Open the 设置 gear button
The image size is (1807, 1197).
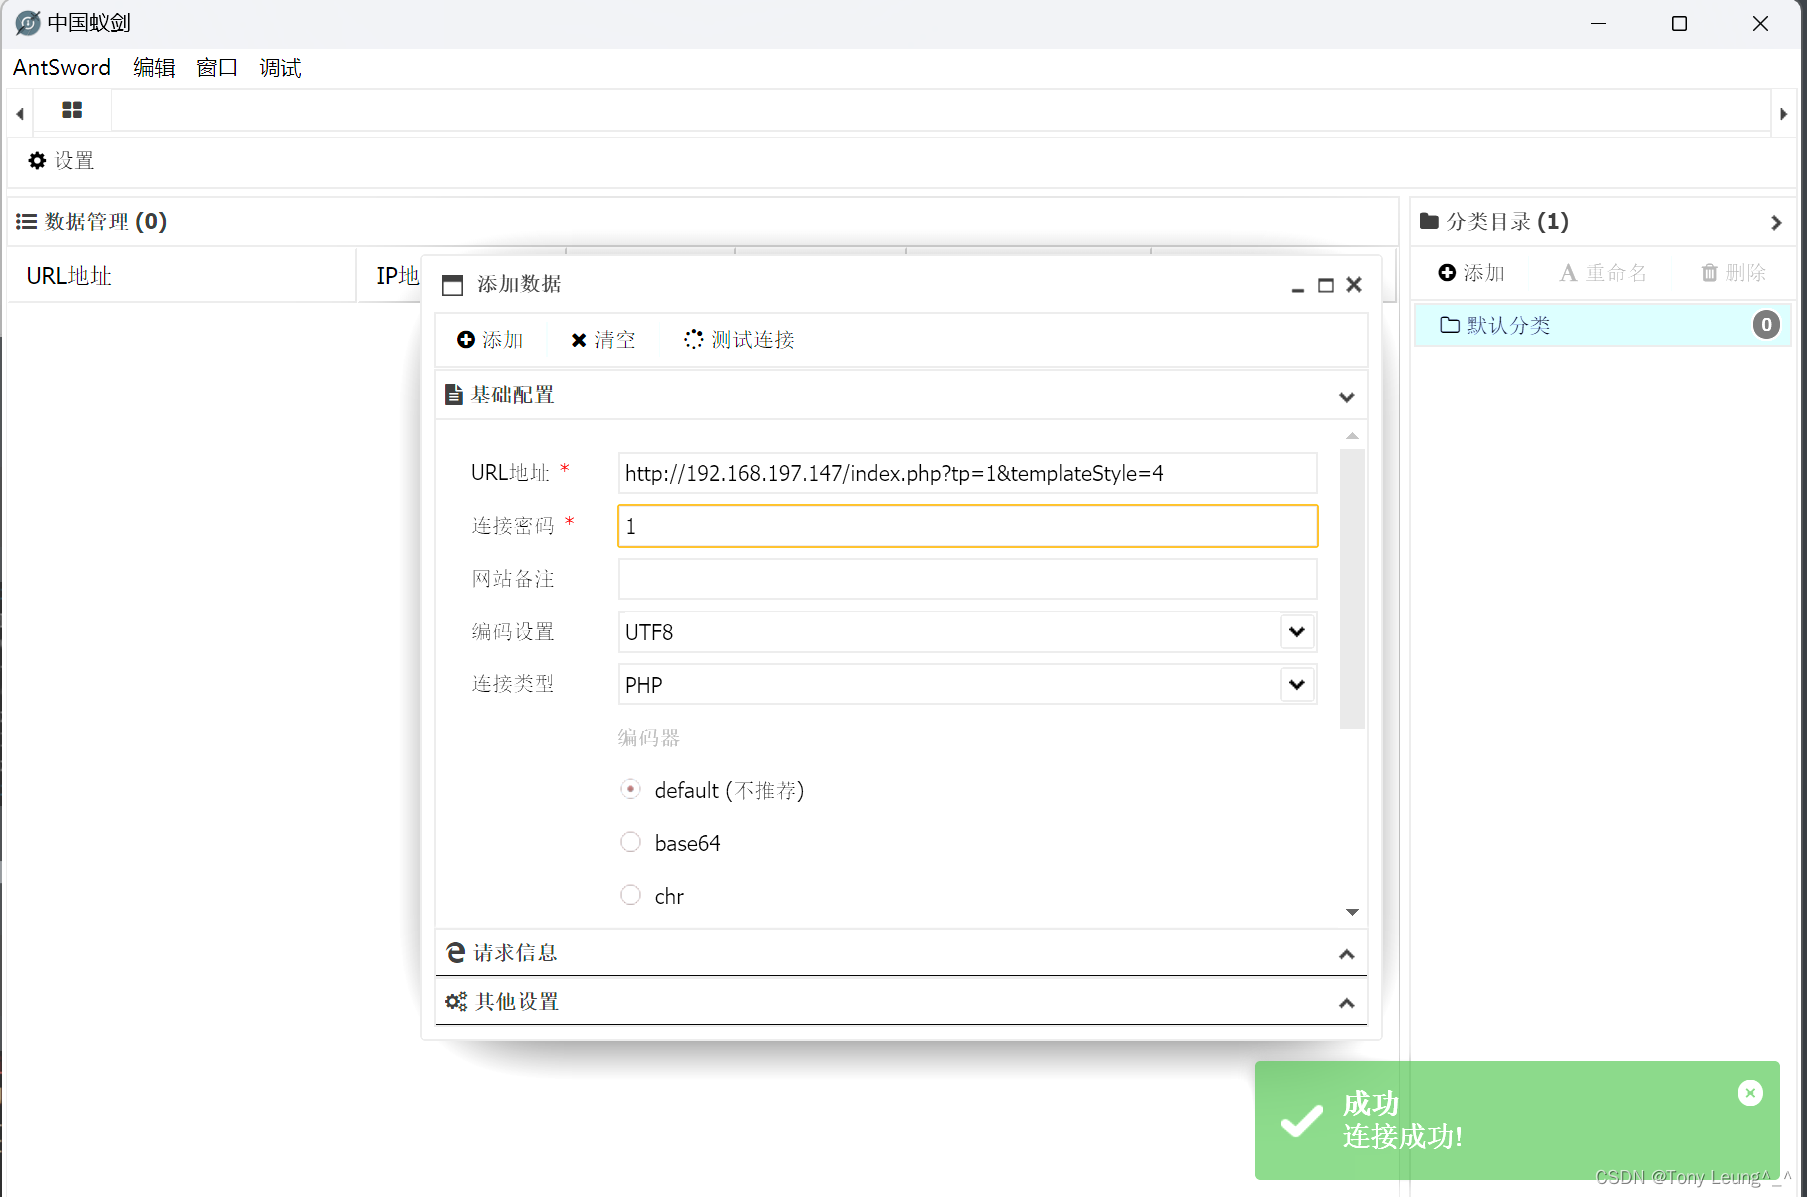click(x=61, y=160)
